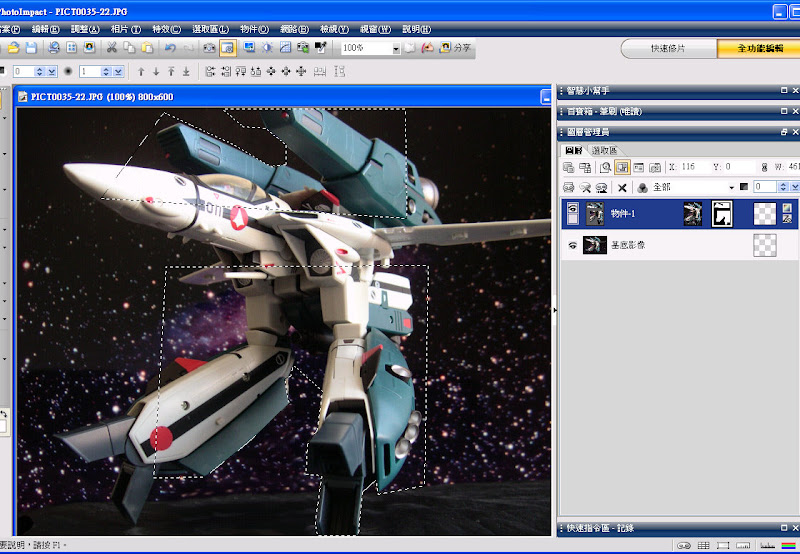Screen dimensions: 800x554
Task: Open the 100% zoom dropdown
Action: 396,48
